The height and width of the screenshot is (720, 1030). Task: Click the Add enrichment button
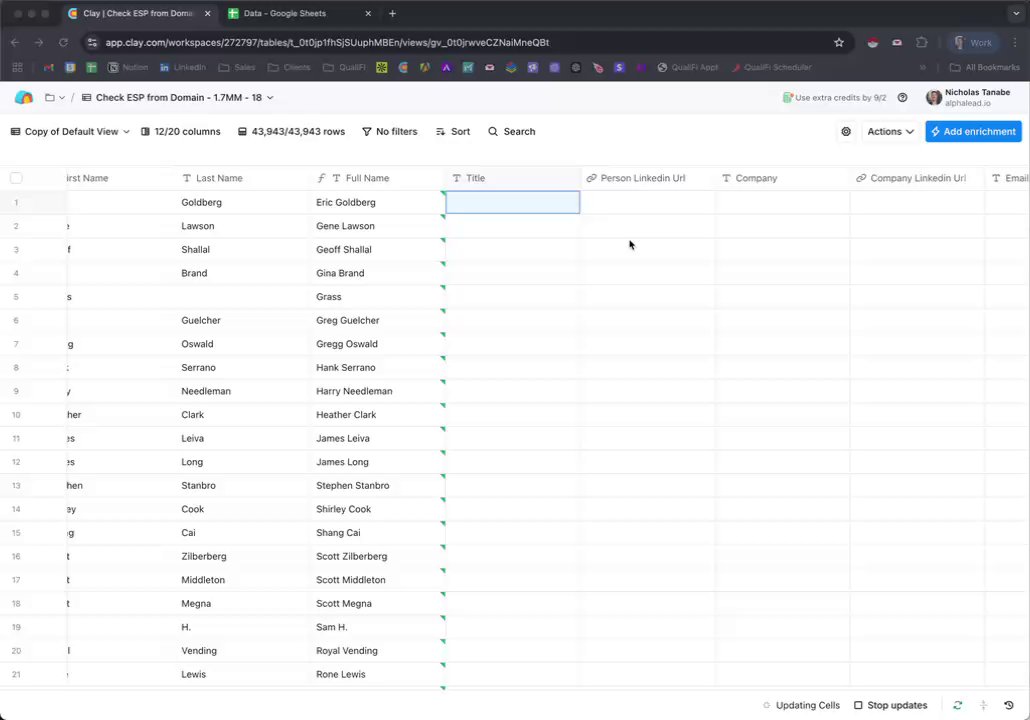[974, 131]
